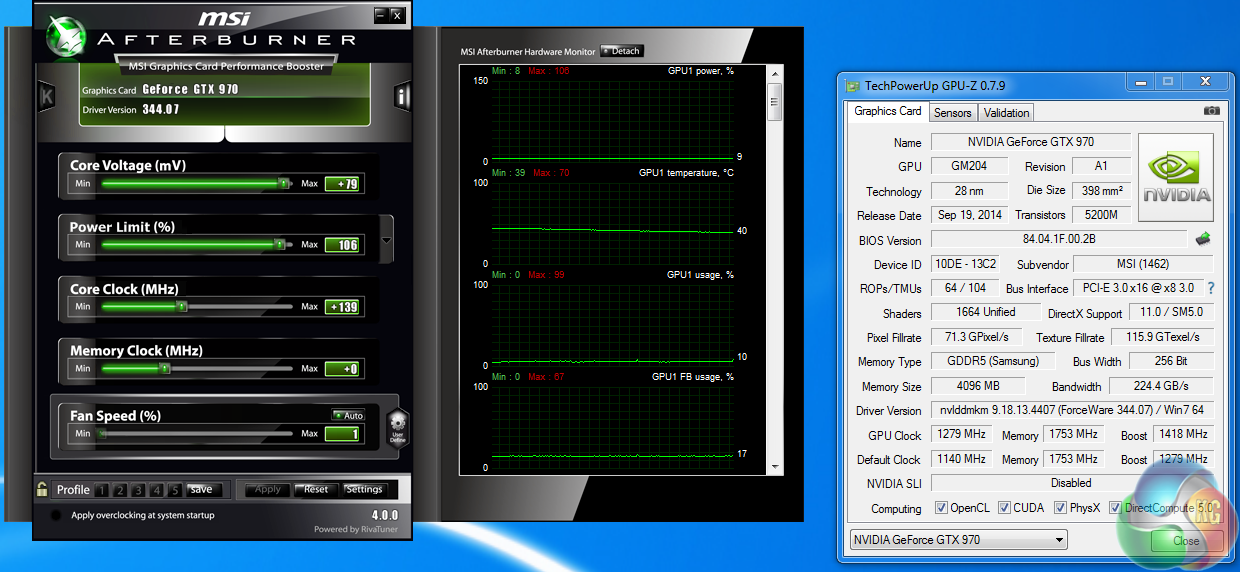Open the Afterburner info panel icon
The image size is (1241, 572).
coord(402,96)
